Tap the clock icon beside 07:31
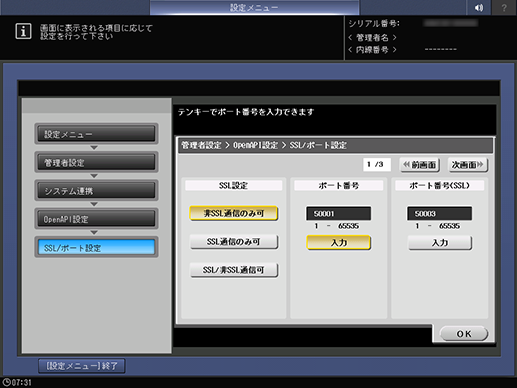This screenshot has width=517, height=388. [6, 382]
